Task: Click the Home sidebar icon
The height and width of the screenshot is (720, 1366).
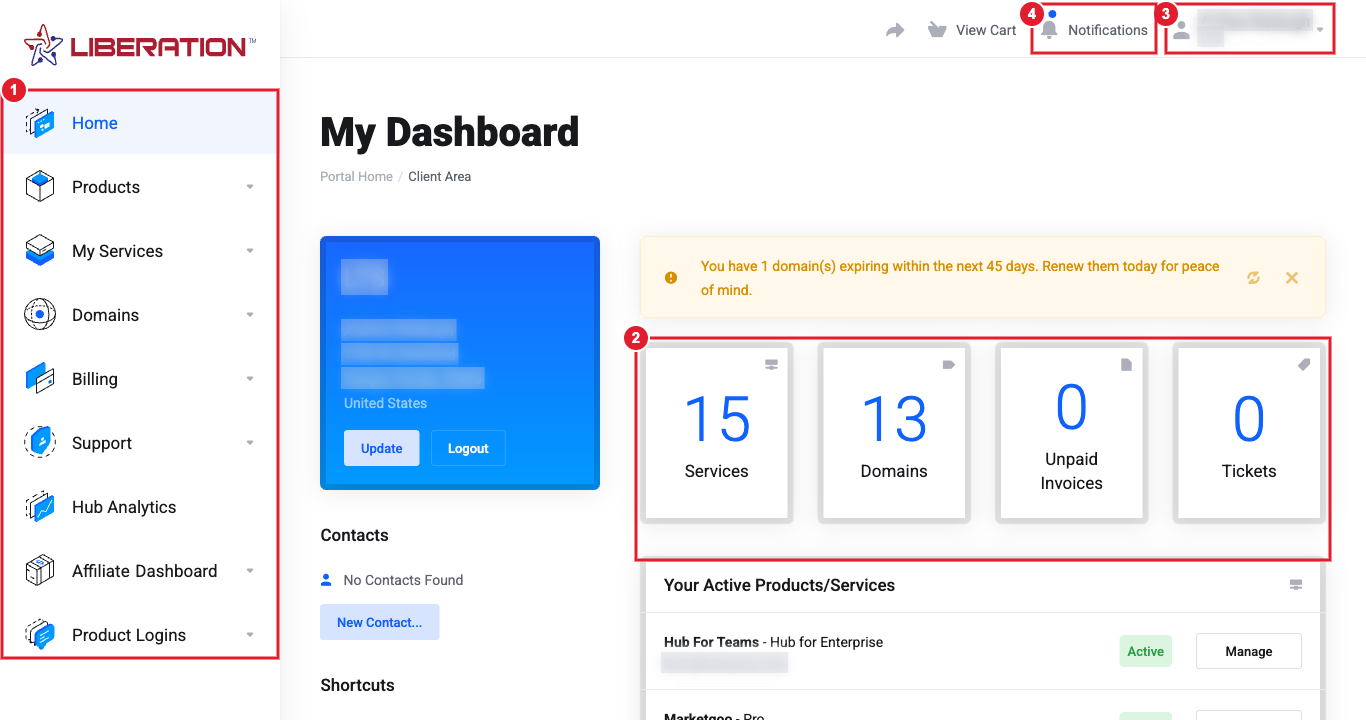Action: click(40, 123)
